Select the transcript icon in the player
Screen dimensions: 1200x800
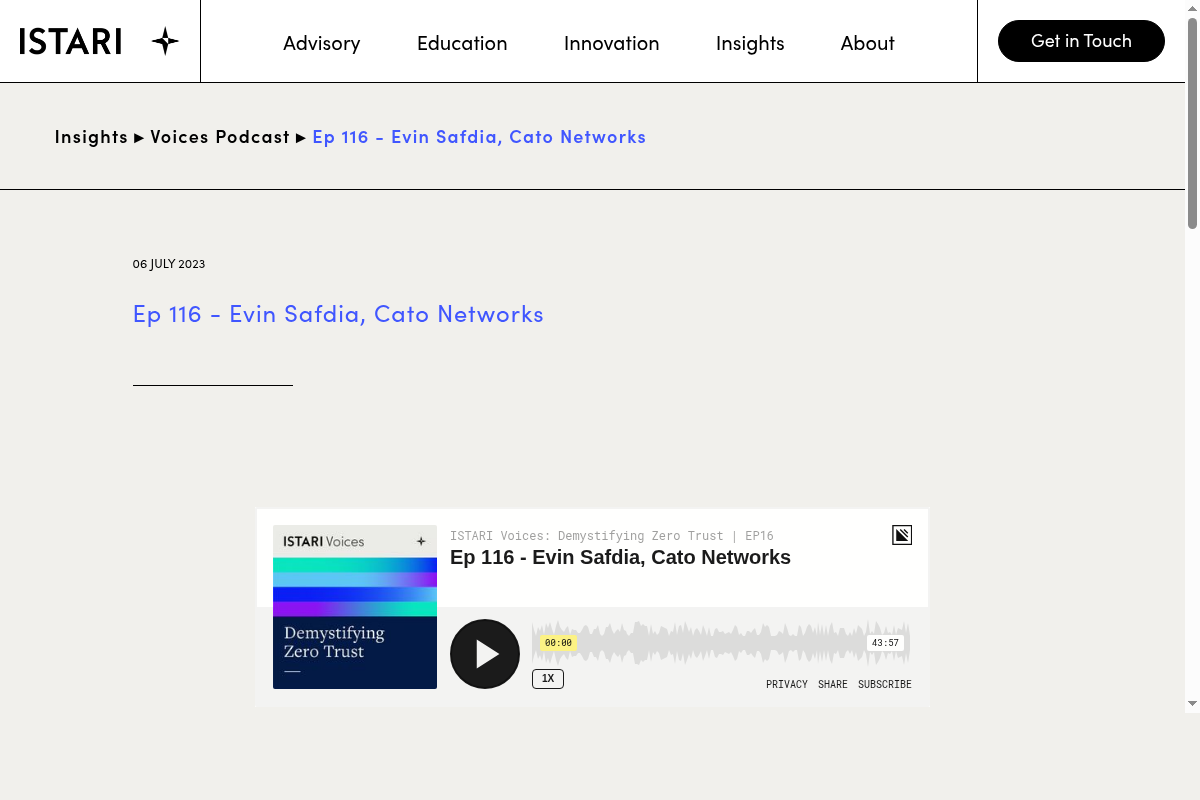901,535
